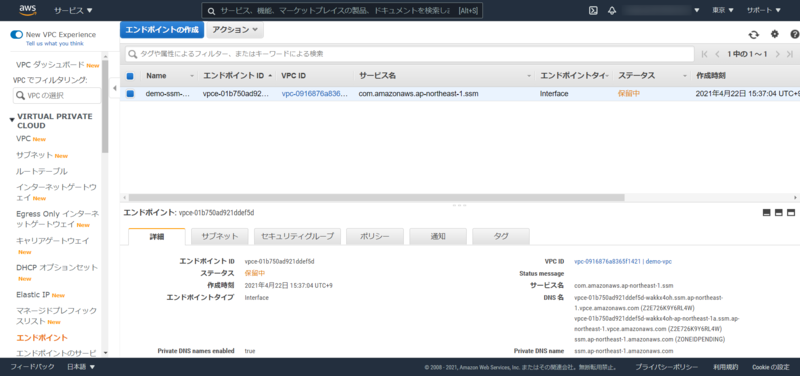Click the magnifier in the top search bar
This screenshot has width=800, height=376.
(211, 10)
